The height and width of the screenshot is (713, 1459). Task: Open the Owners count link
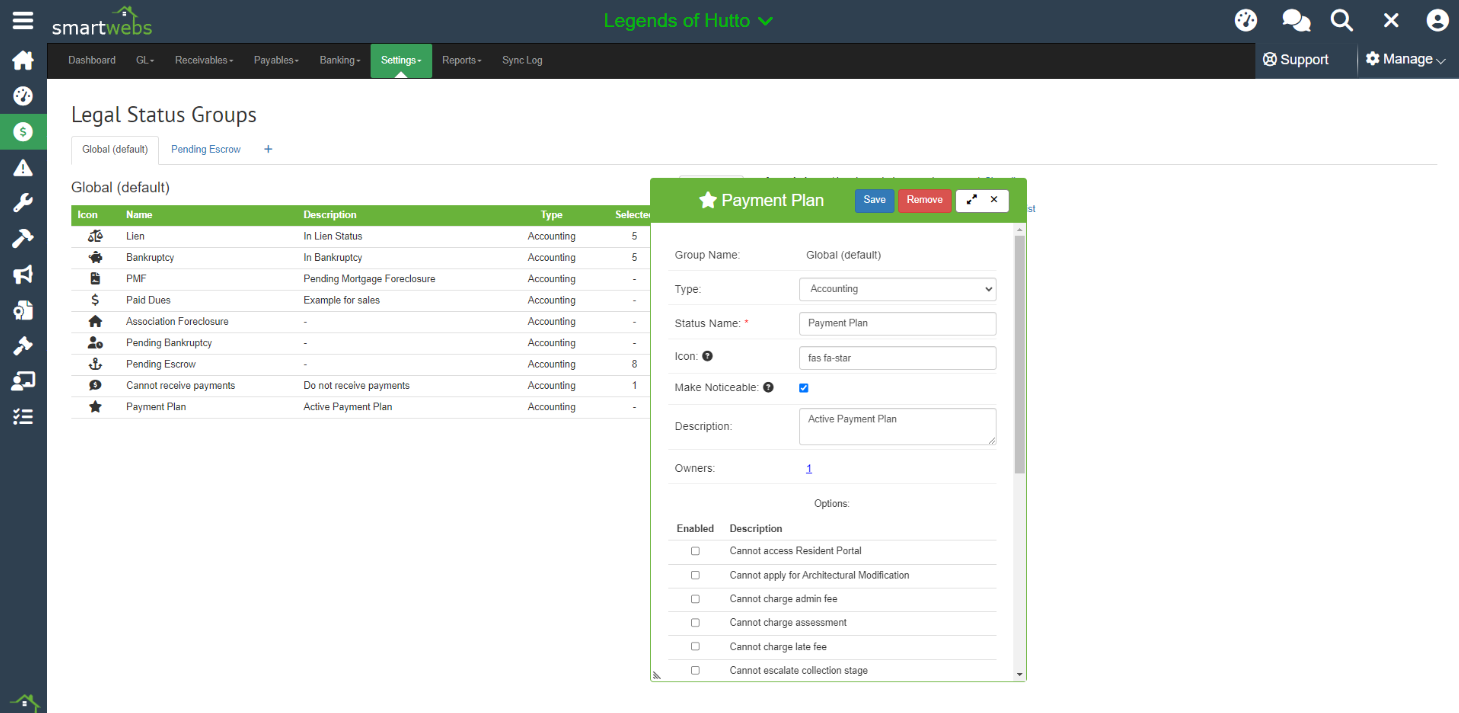[x=809, y=468]
